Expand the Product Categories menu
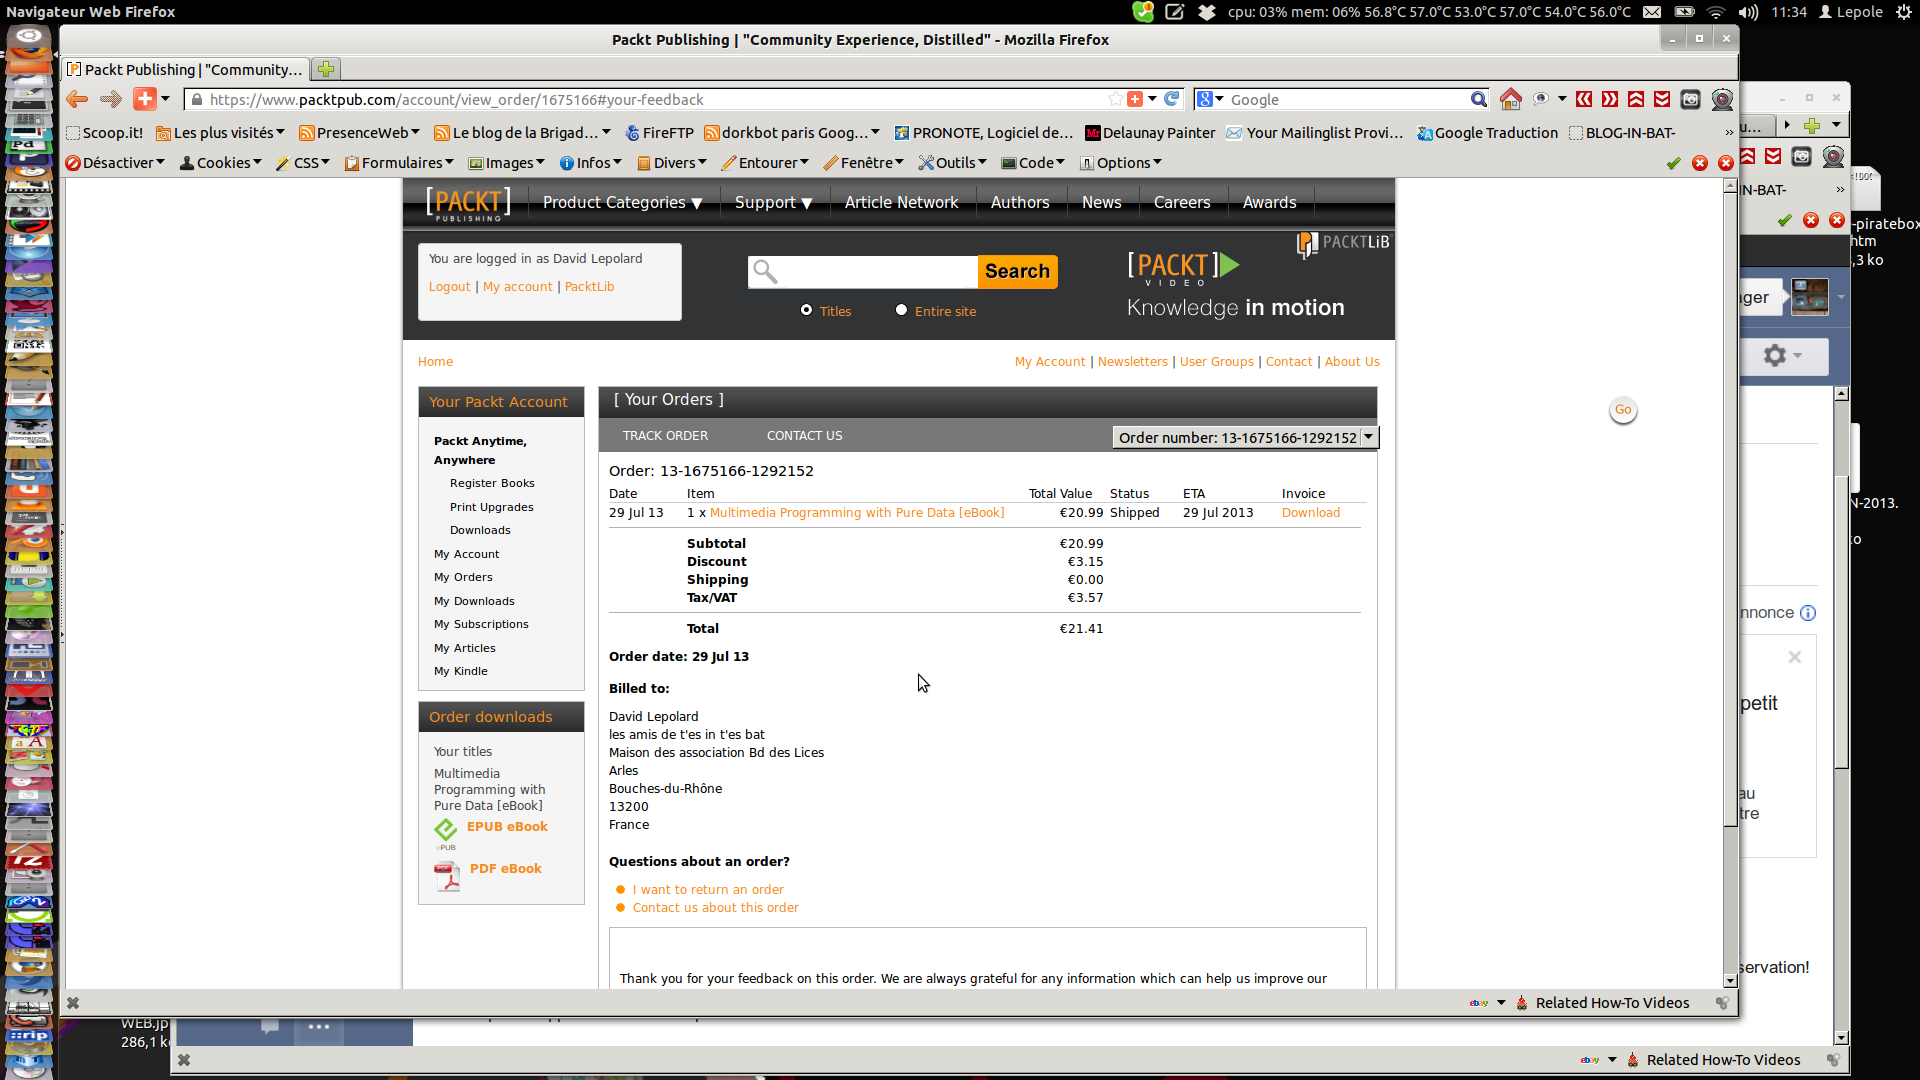Image resolution: width=1920 pixels, height=1080 pixels. pos(622,202)
